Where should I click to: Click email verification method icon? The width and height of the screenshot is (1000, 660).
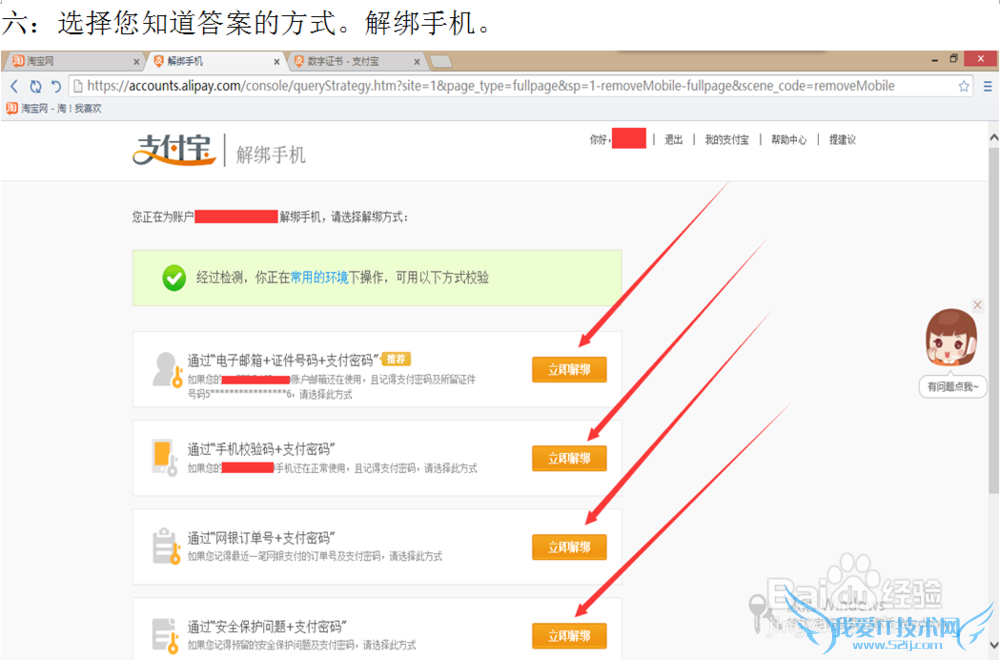pos(168,370)
